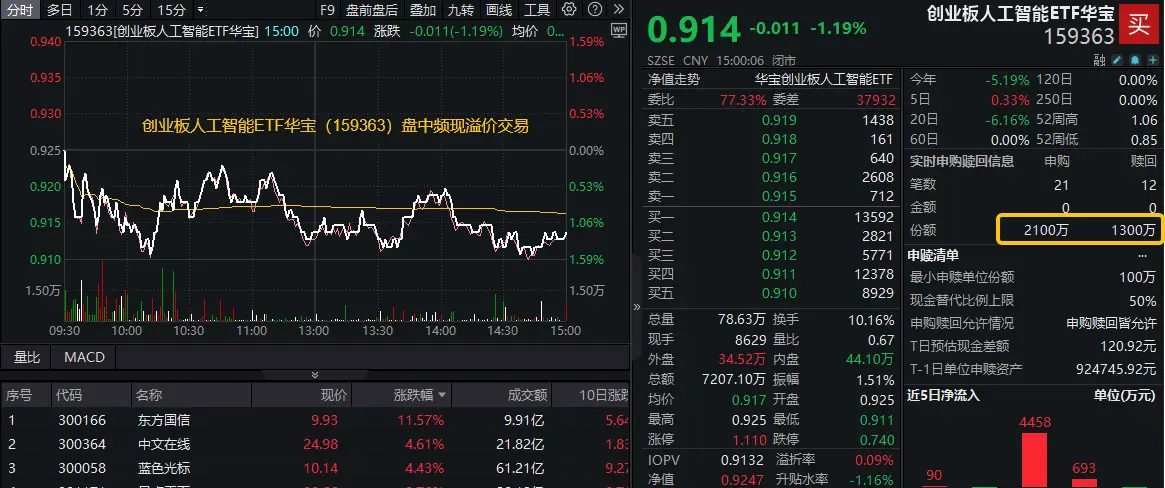
Task: Click the ETF name heading 创业板人工智能ETF华宝
Action: [1021, 13]
